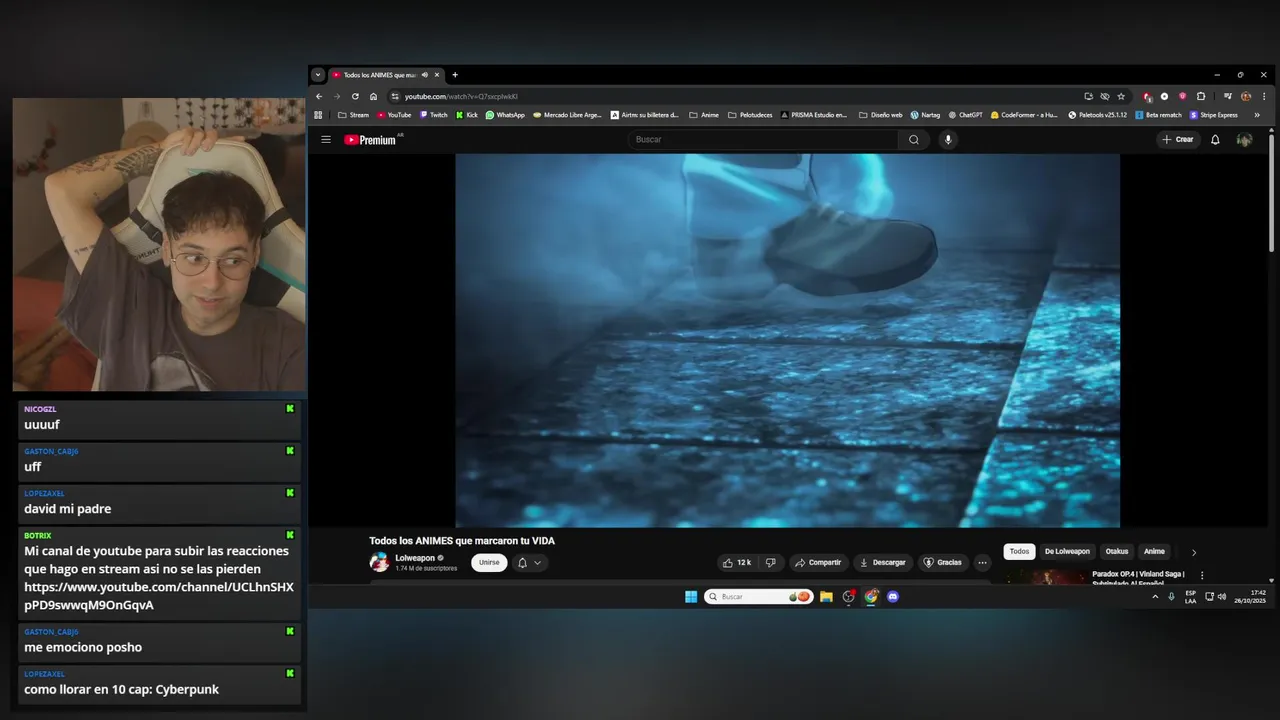
Task: Open File Explorer from the taskbar
Action: point(826,597)
